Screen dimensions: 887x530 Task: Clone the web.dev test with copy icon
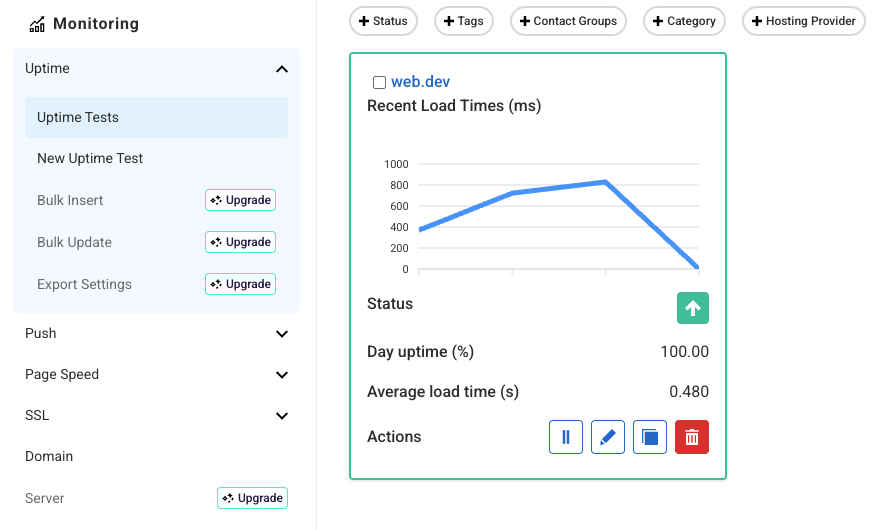649,437
